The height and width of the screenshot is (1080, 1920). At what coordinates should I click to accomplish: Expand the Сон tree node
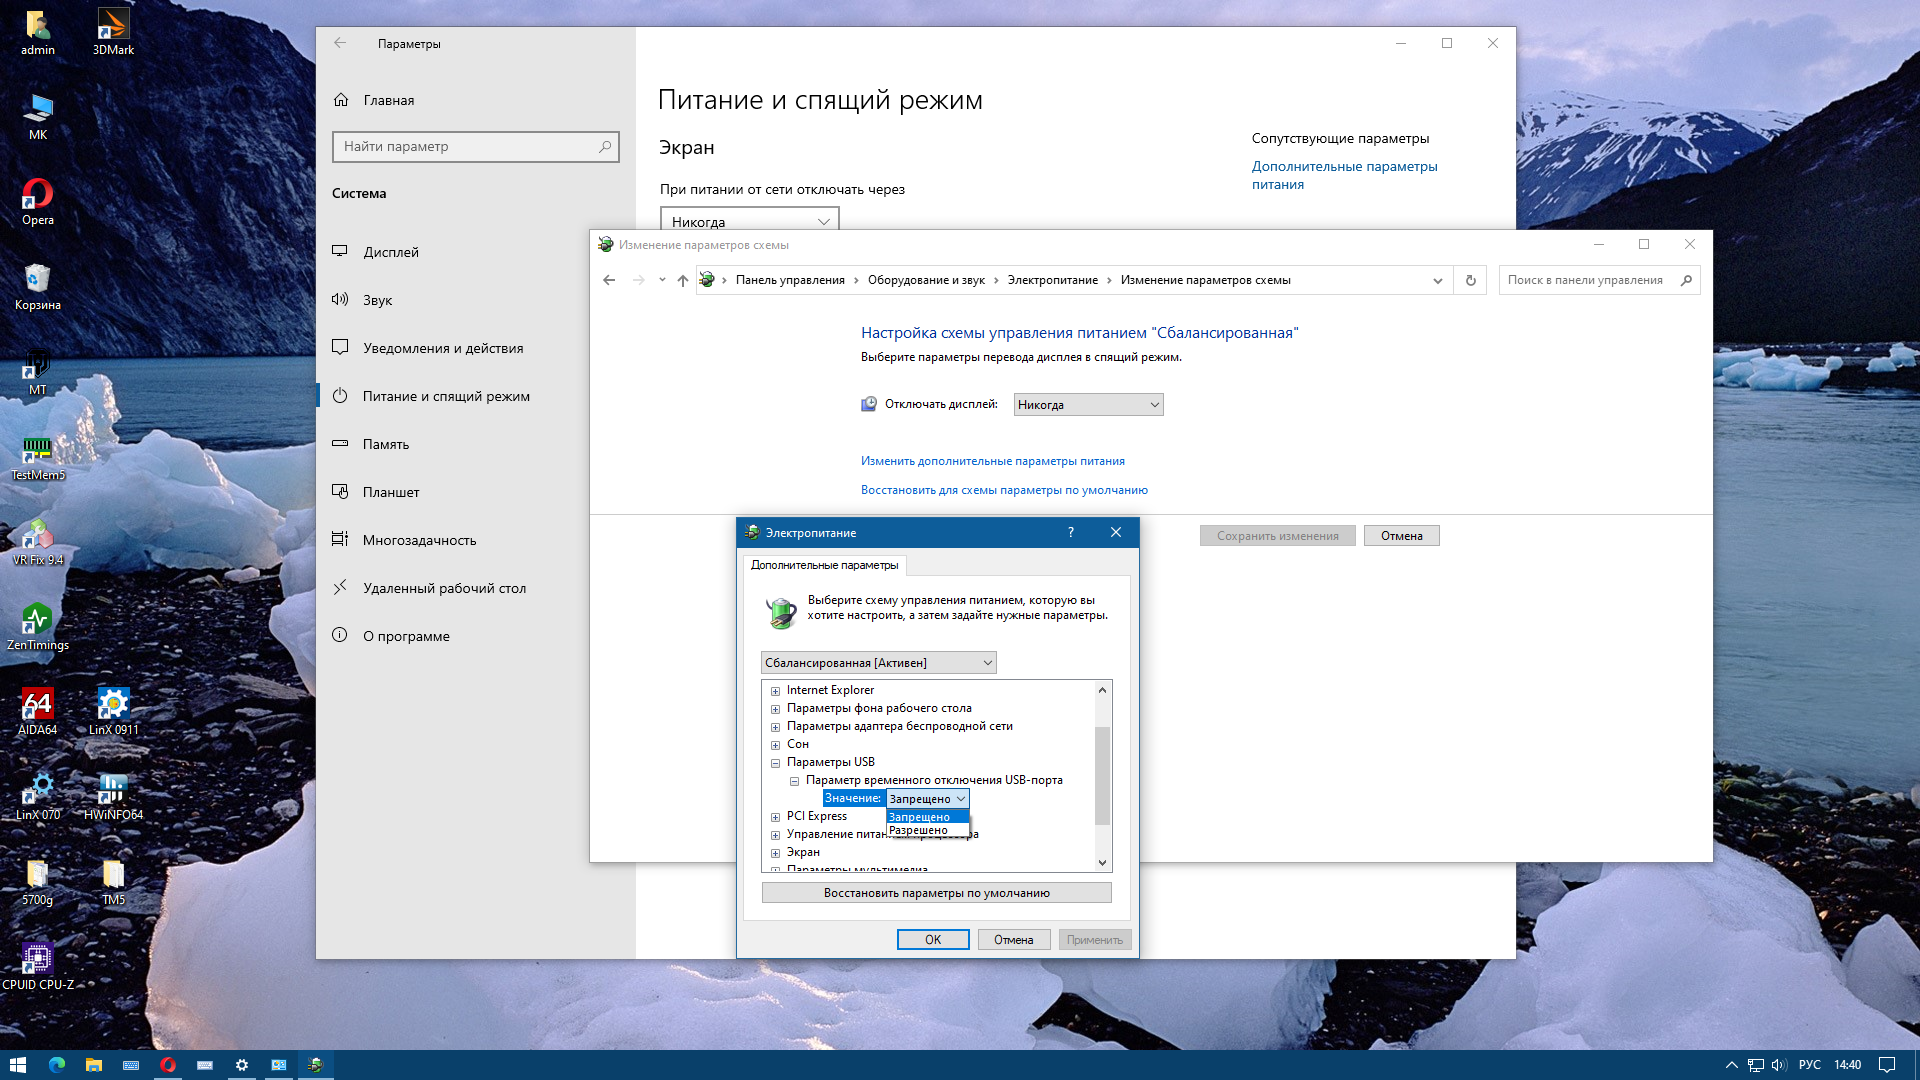point(775,745)
